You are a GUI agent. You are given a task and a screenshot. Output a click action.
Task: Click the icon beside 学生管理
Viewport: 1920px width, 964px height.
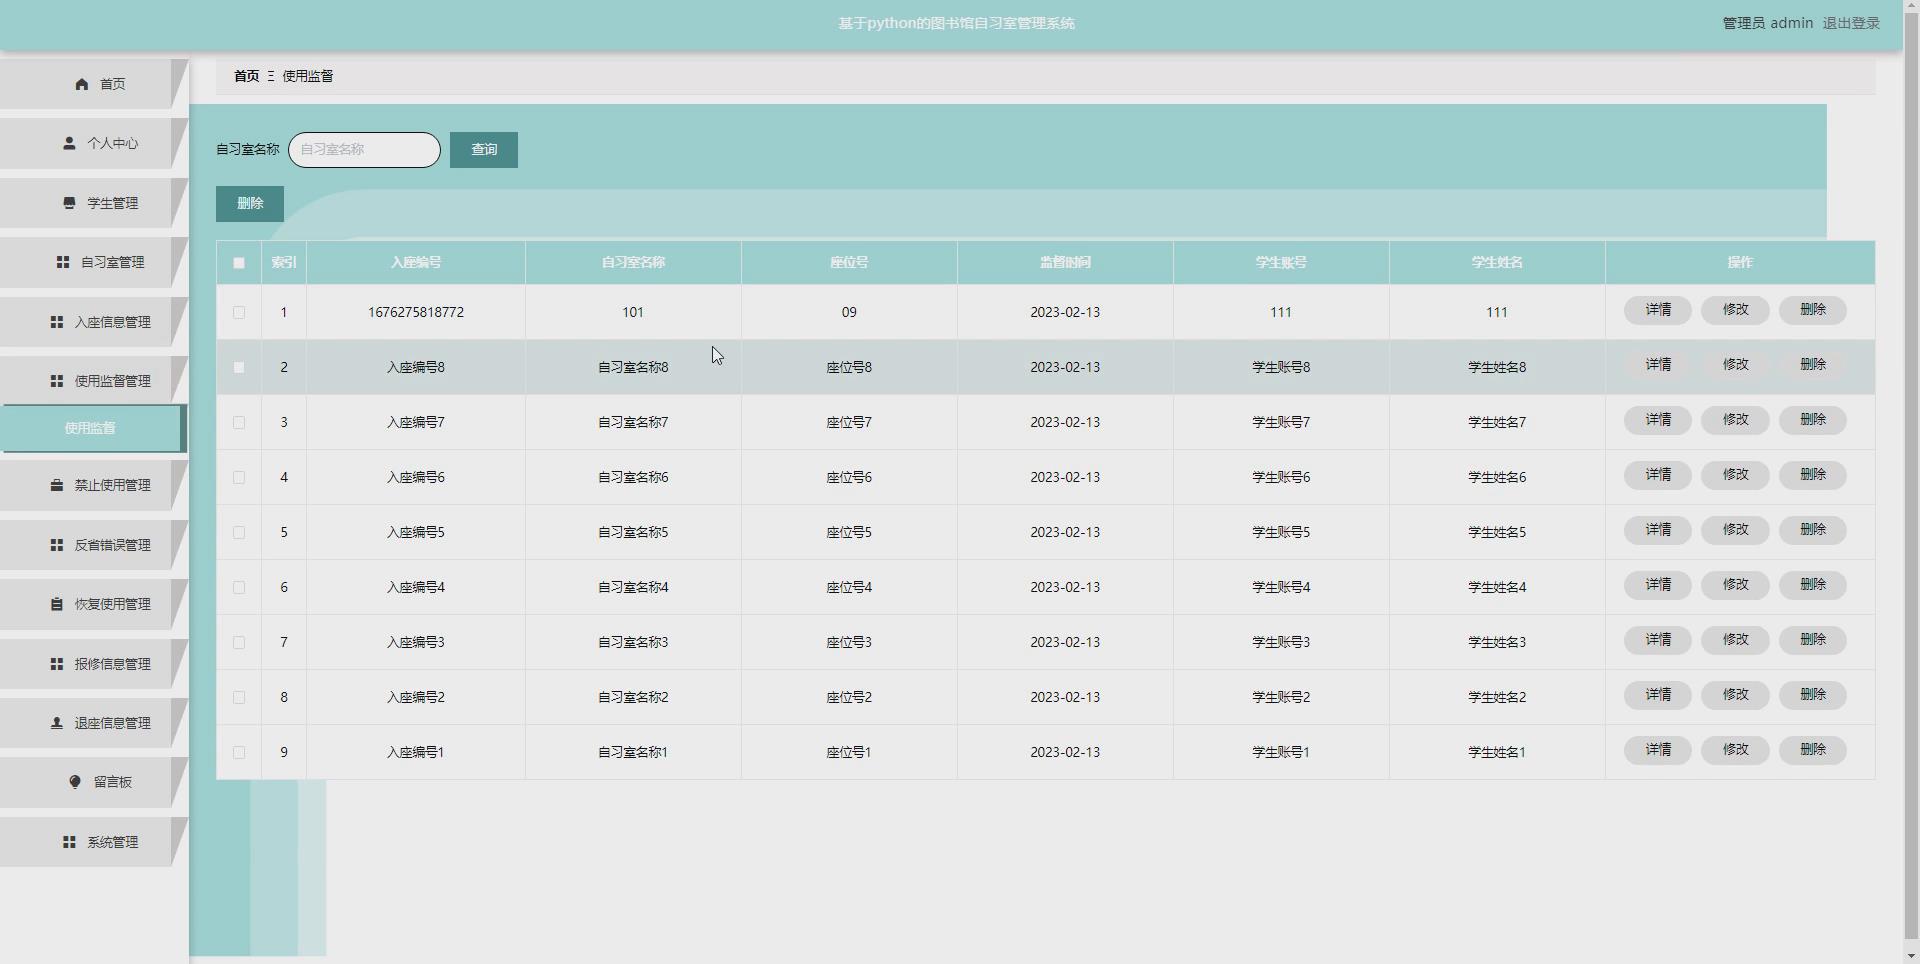point(69,203)
